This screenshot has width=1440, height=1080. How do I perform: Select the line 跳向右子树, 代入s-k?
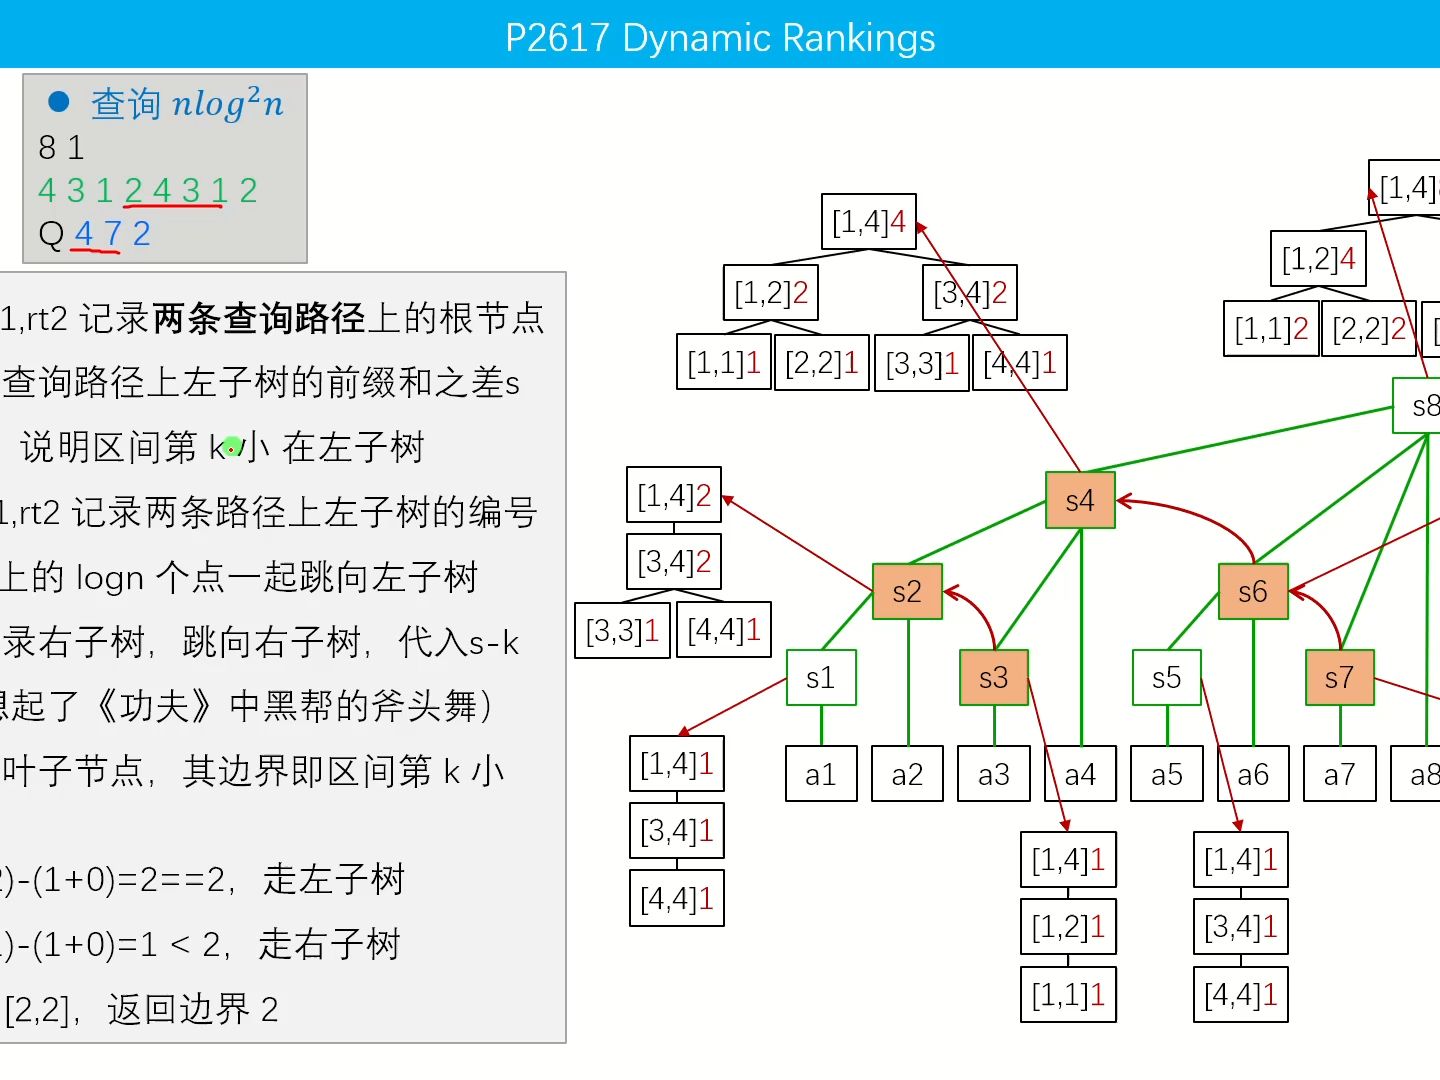[260, 642]
